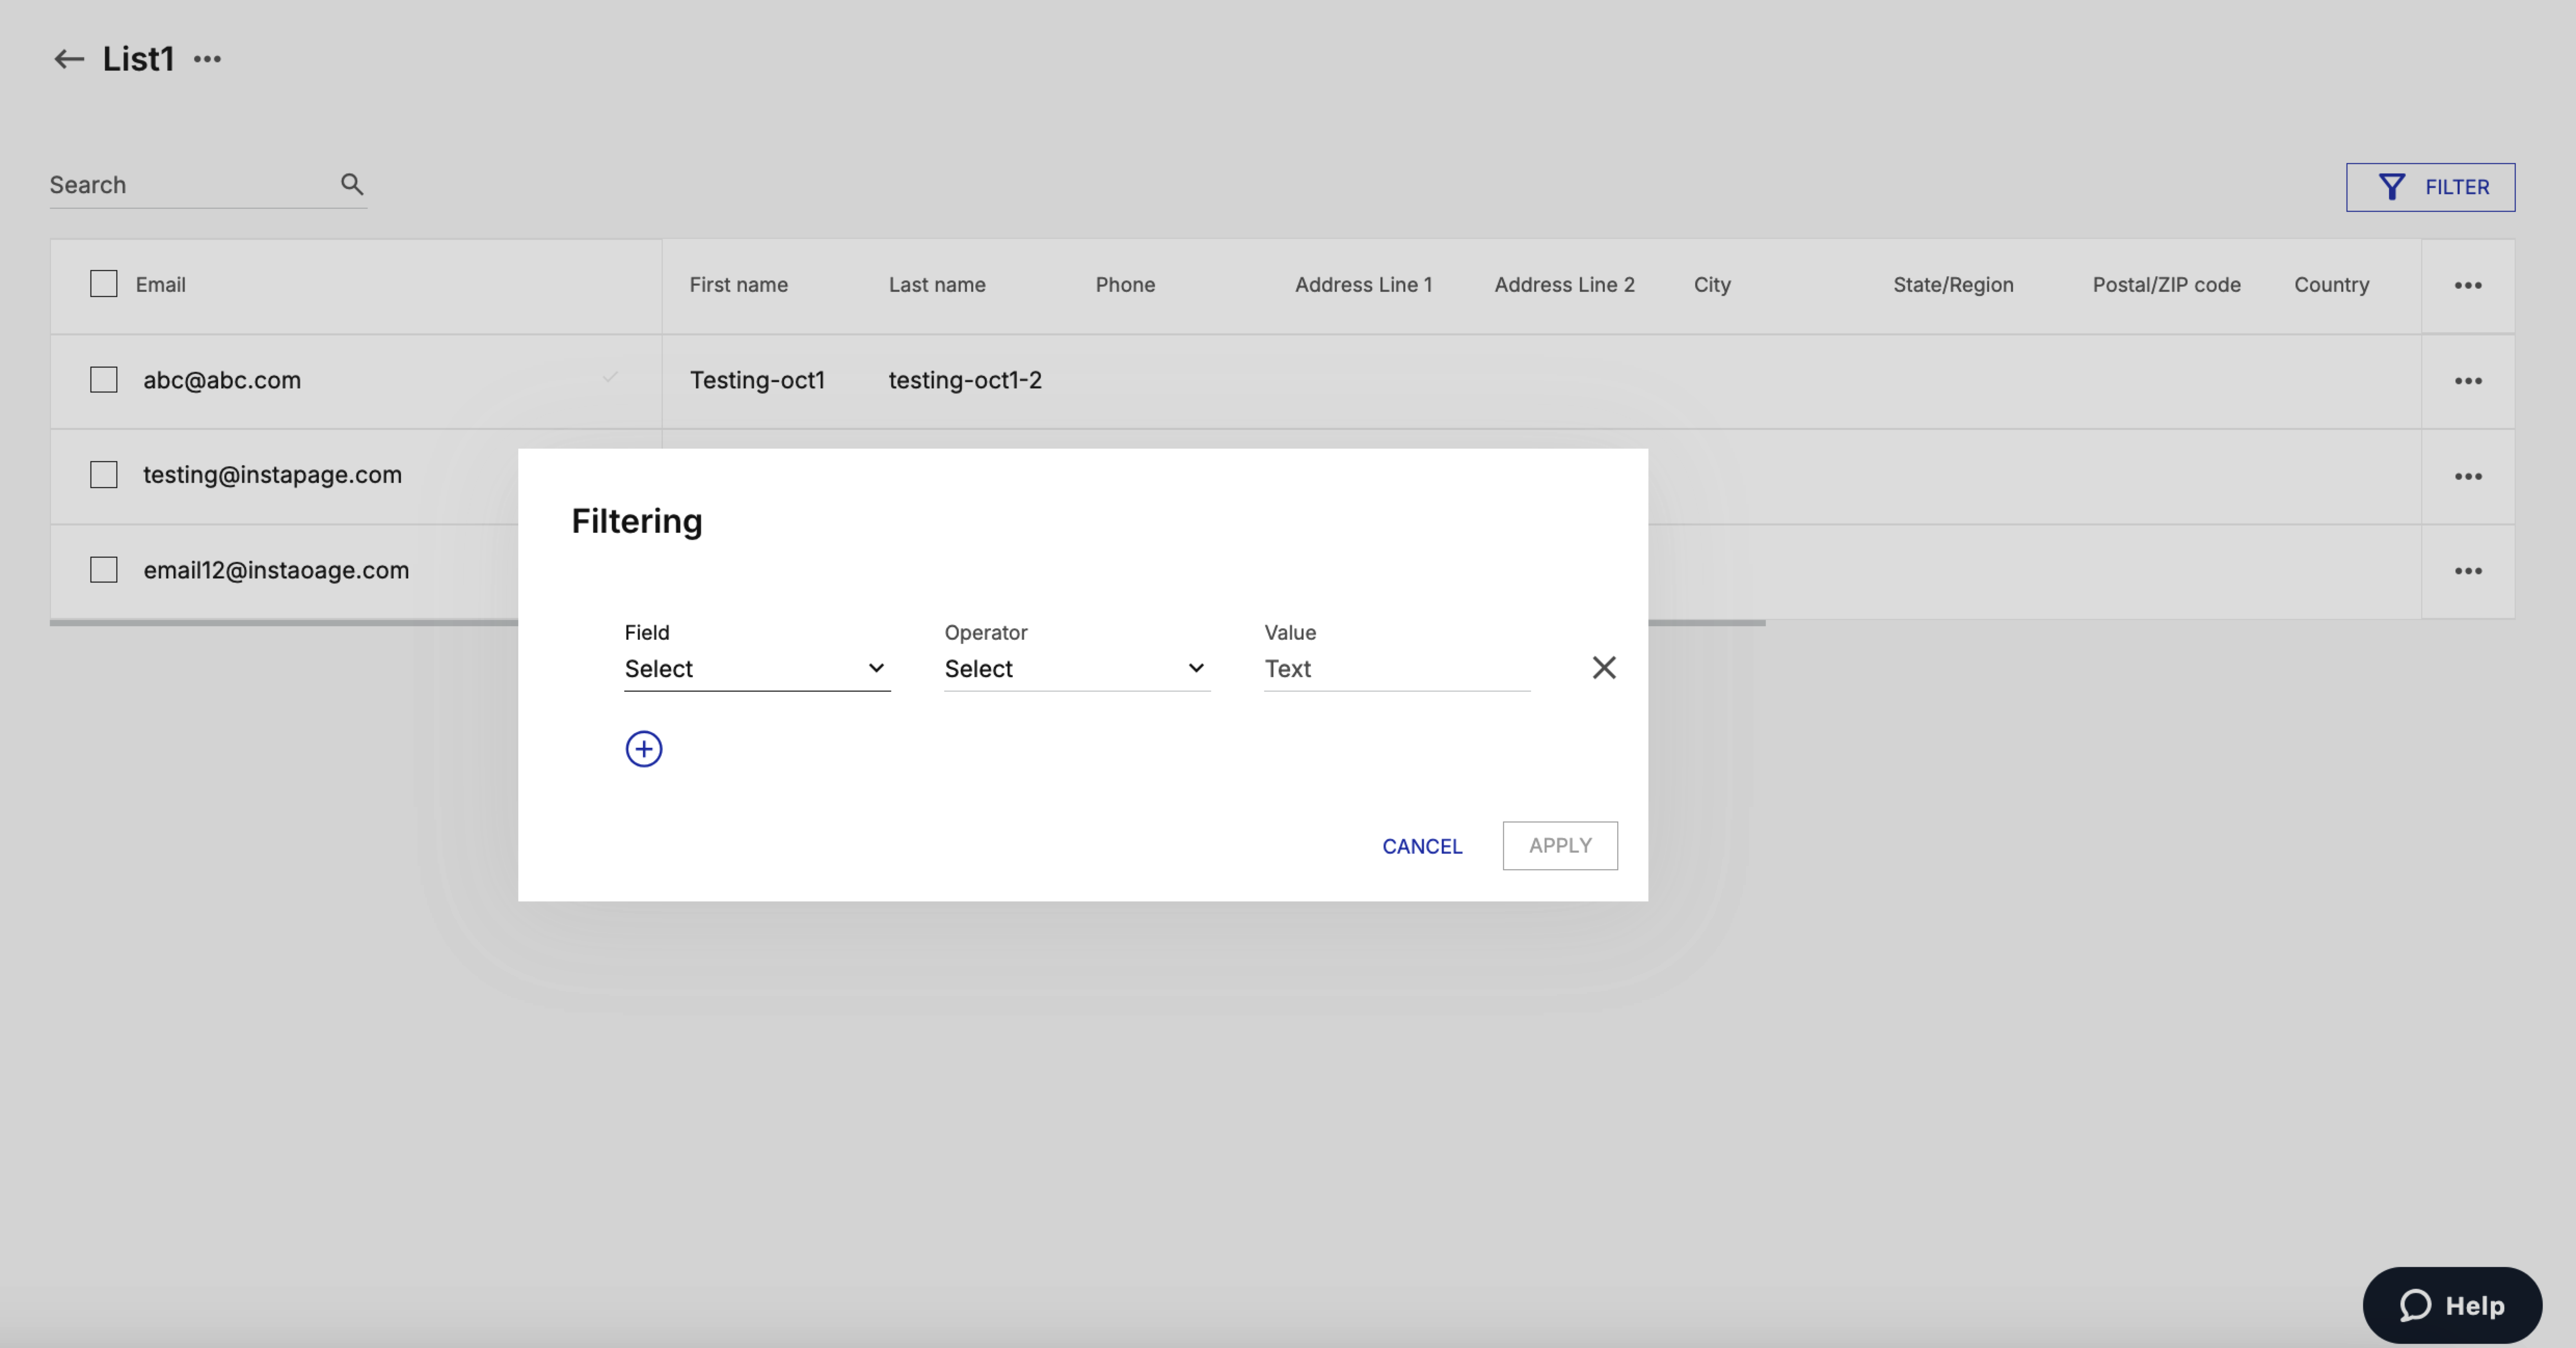The height and width of the screenshot is (1348, 2576).
Task: Check the testing@instapage.com row checkbox
Action: (x=103, y=475)
